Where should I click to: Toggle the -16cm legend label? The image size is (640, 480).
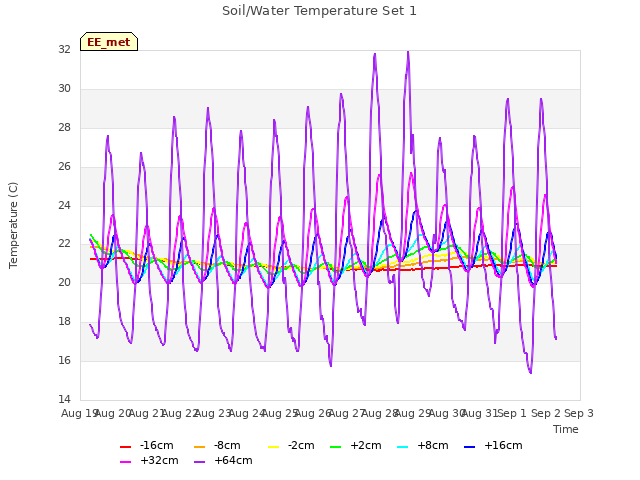[x=156, y=445]
